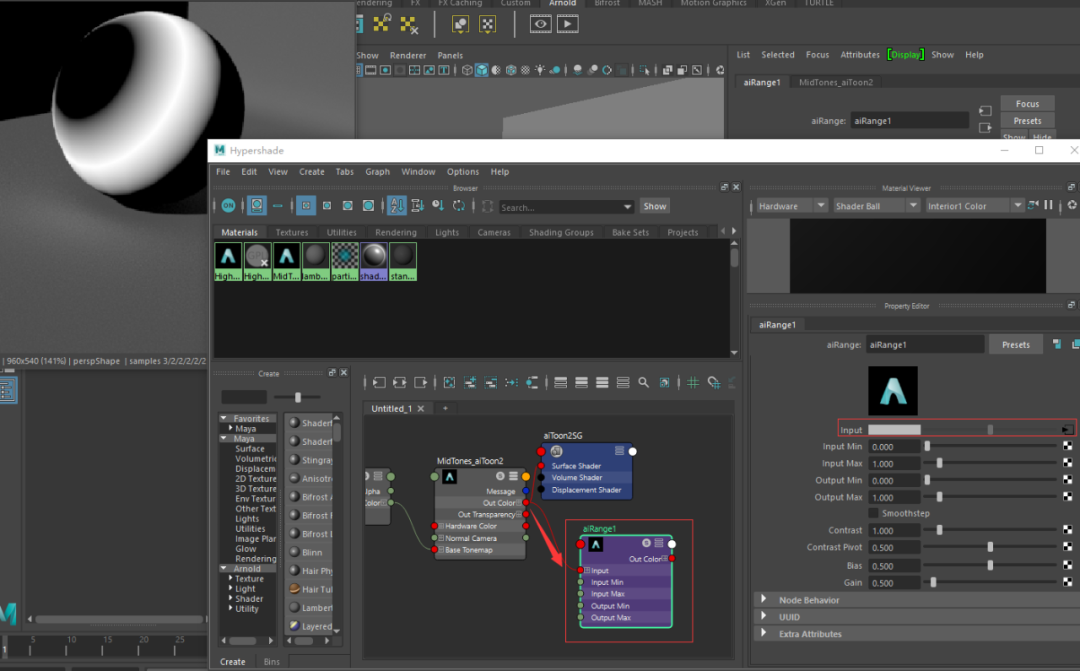Open the Tabs menu in Hypershade

point(344,172)
